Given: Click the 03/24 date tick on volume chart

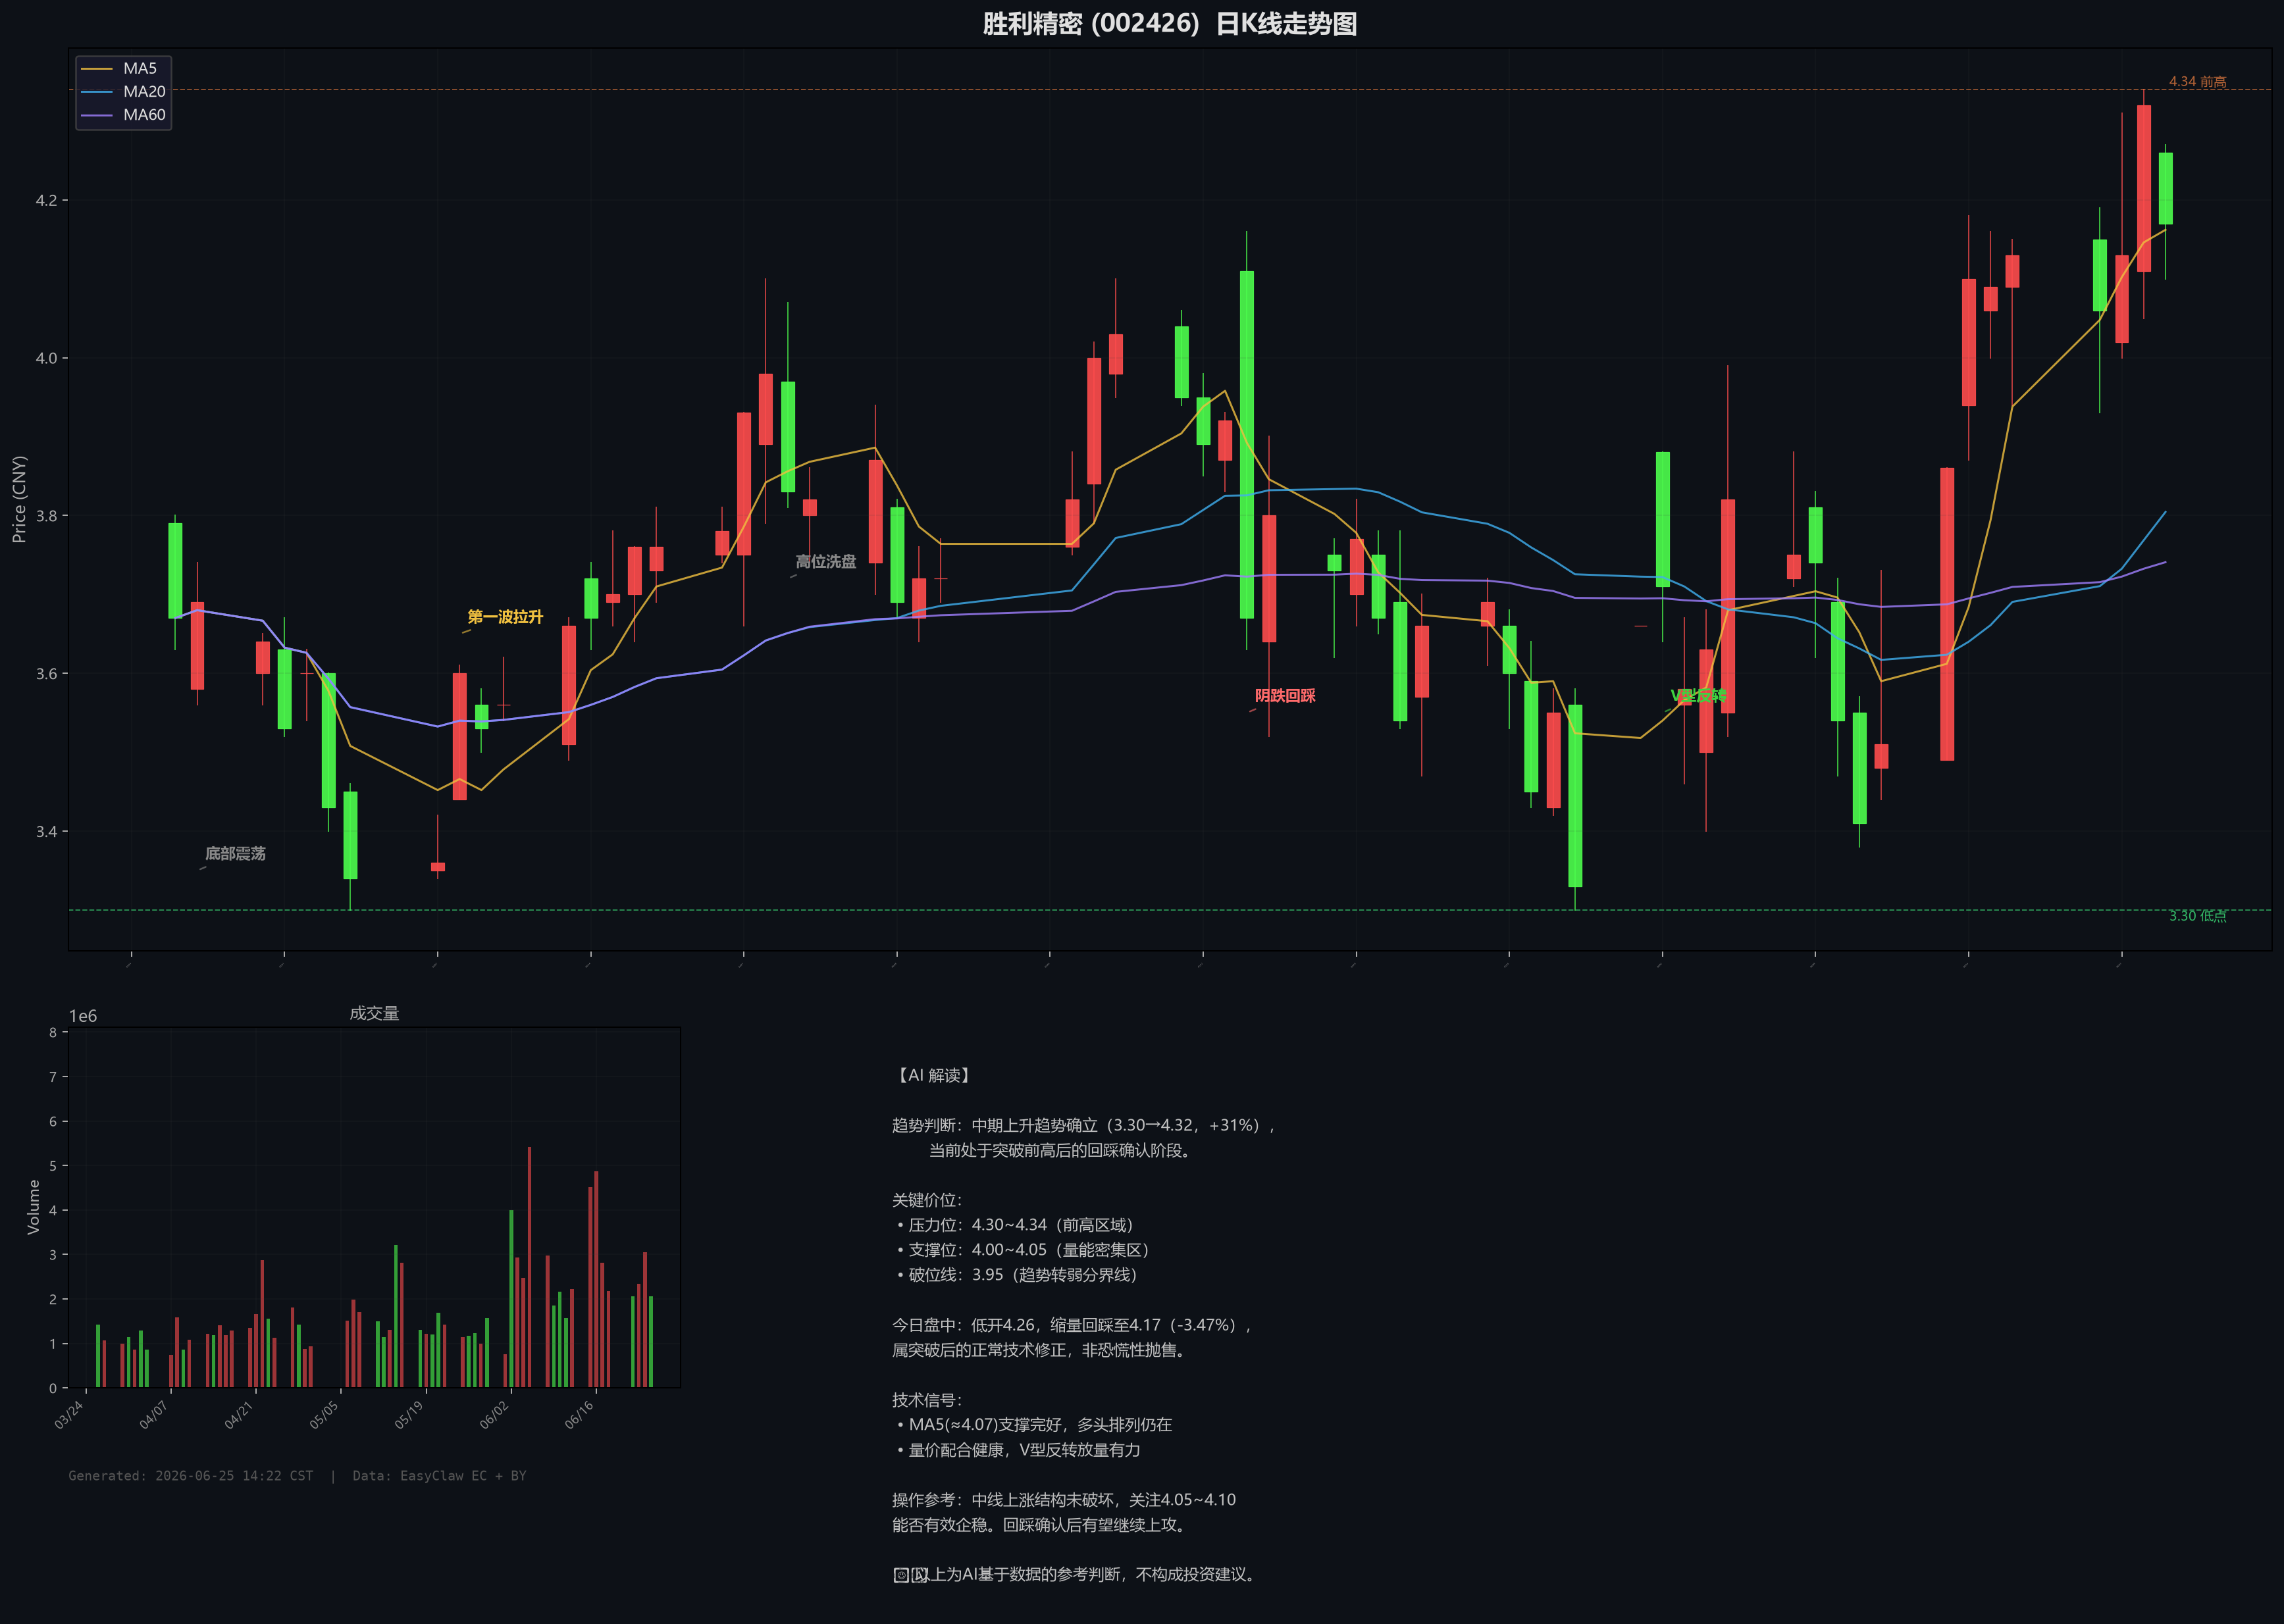Looking at the screenshot, I should click(x=69, y=1415).
